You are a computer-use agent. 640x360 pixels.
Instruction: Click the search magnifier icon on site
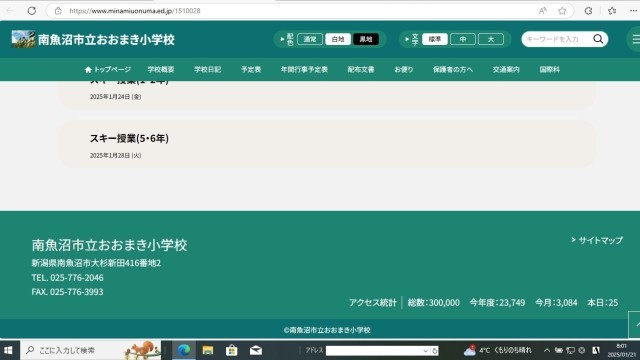pyautogui.click(x=598, y=39)
